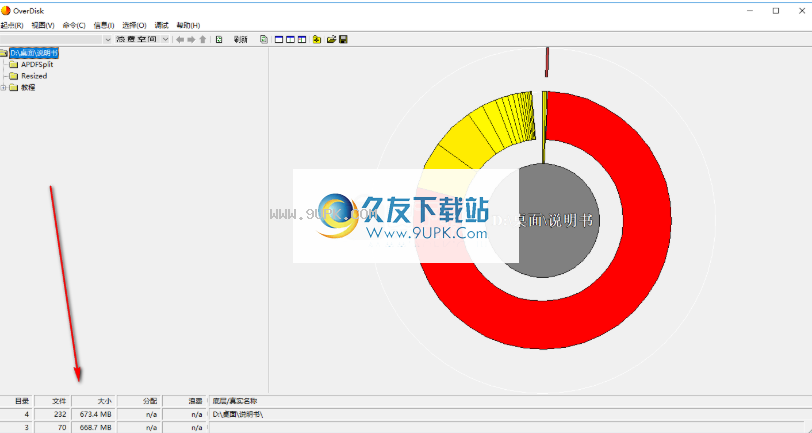
Task: Open the 起点(R) menu
Action: pos(12,25)
